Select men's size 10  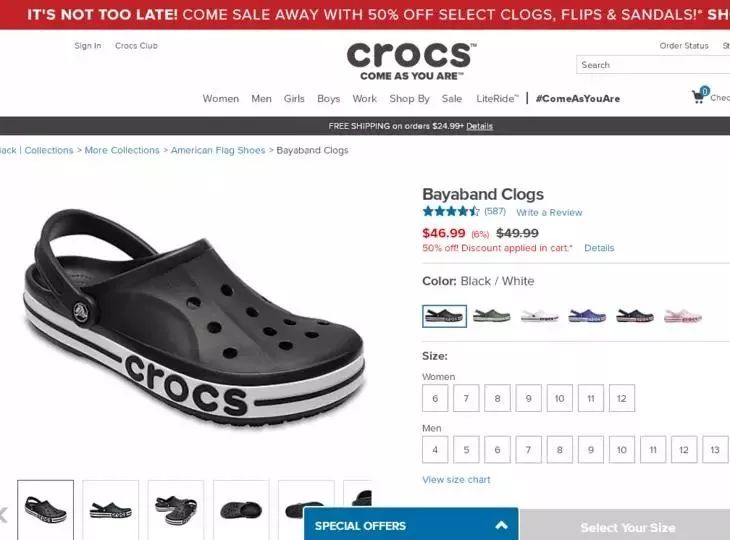(622, 450)
